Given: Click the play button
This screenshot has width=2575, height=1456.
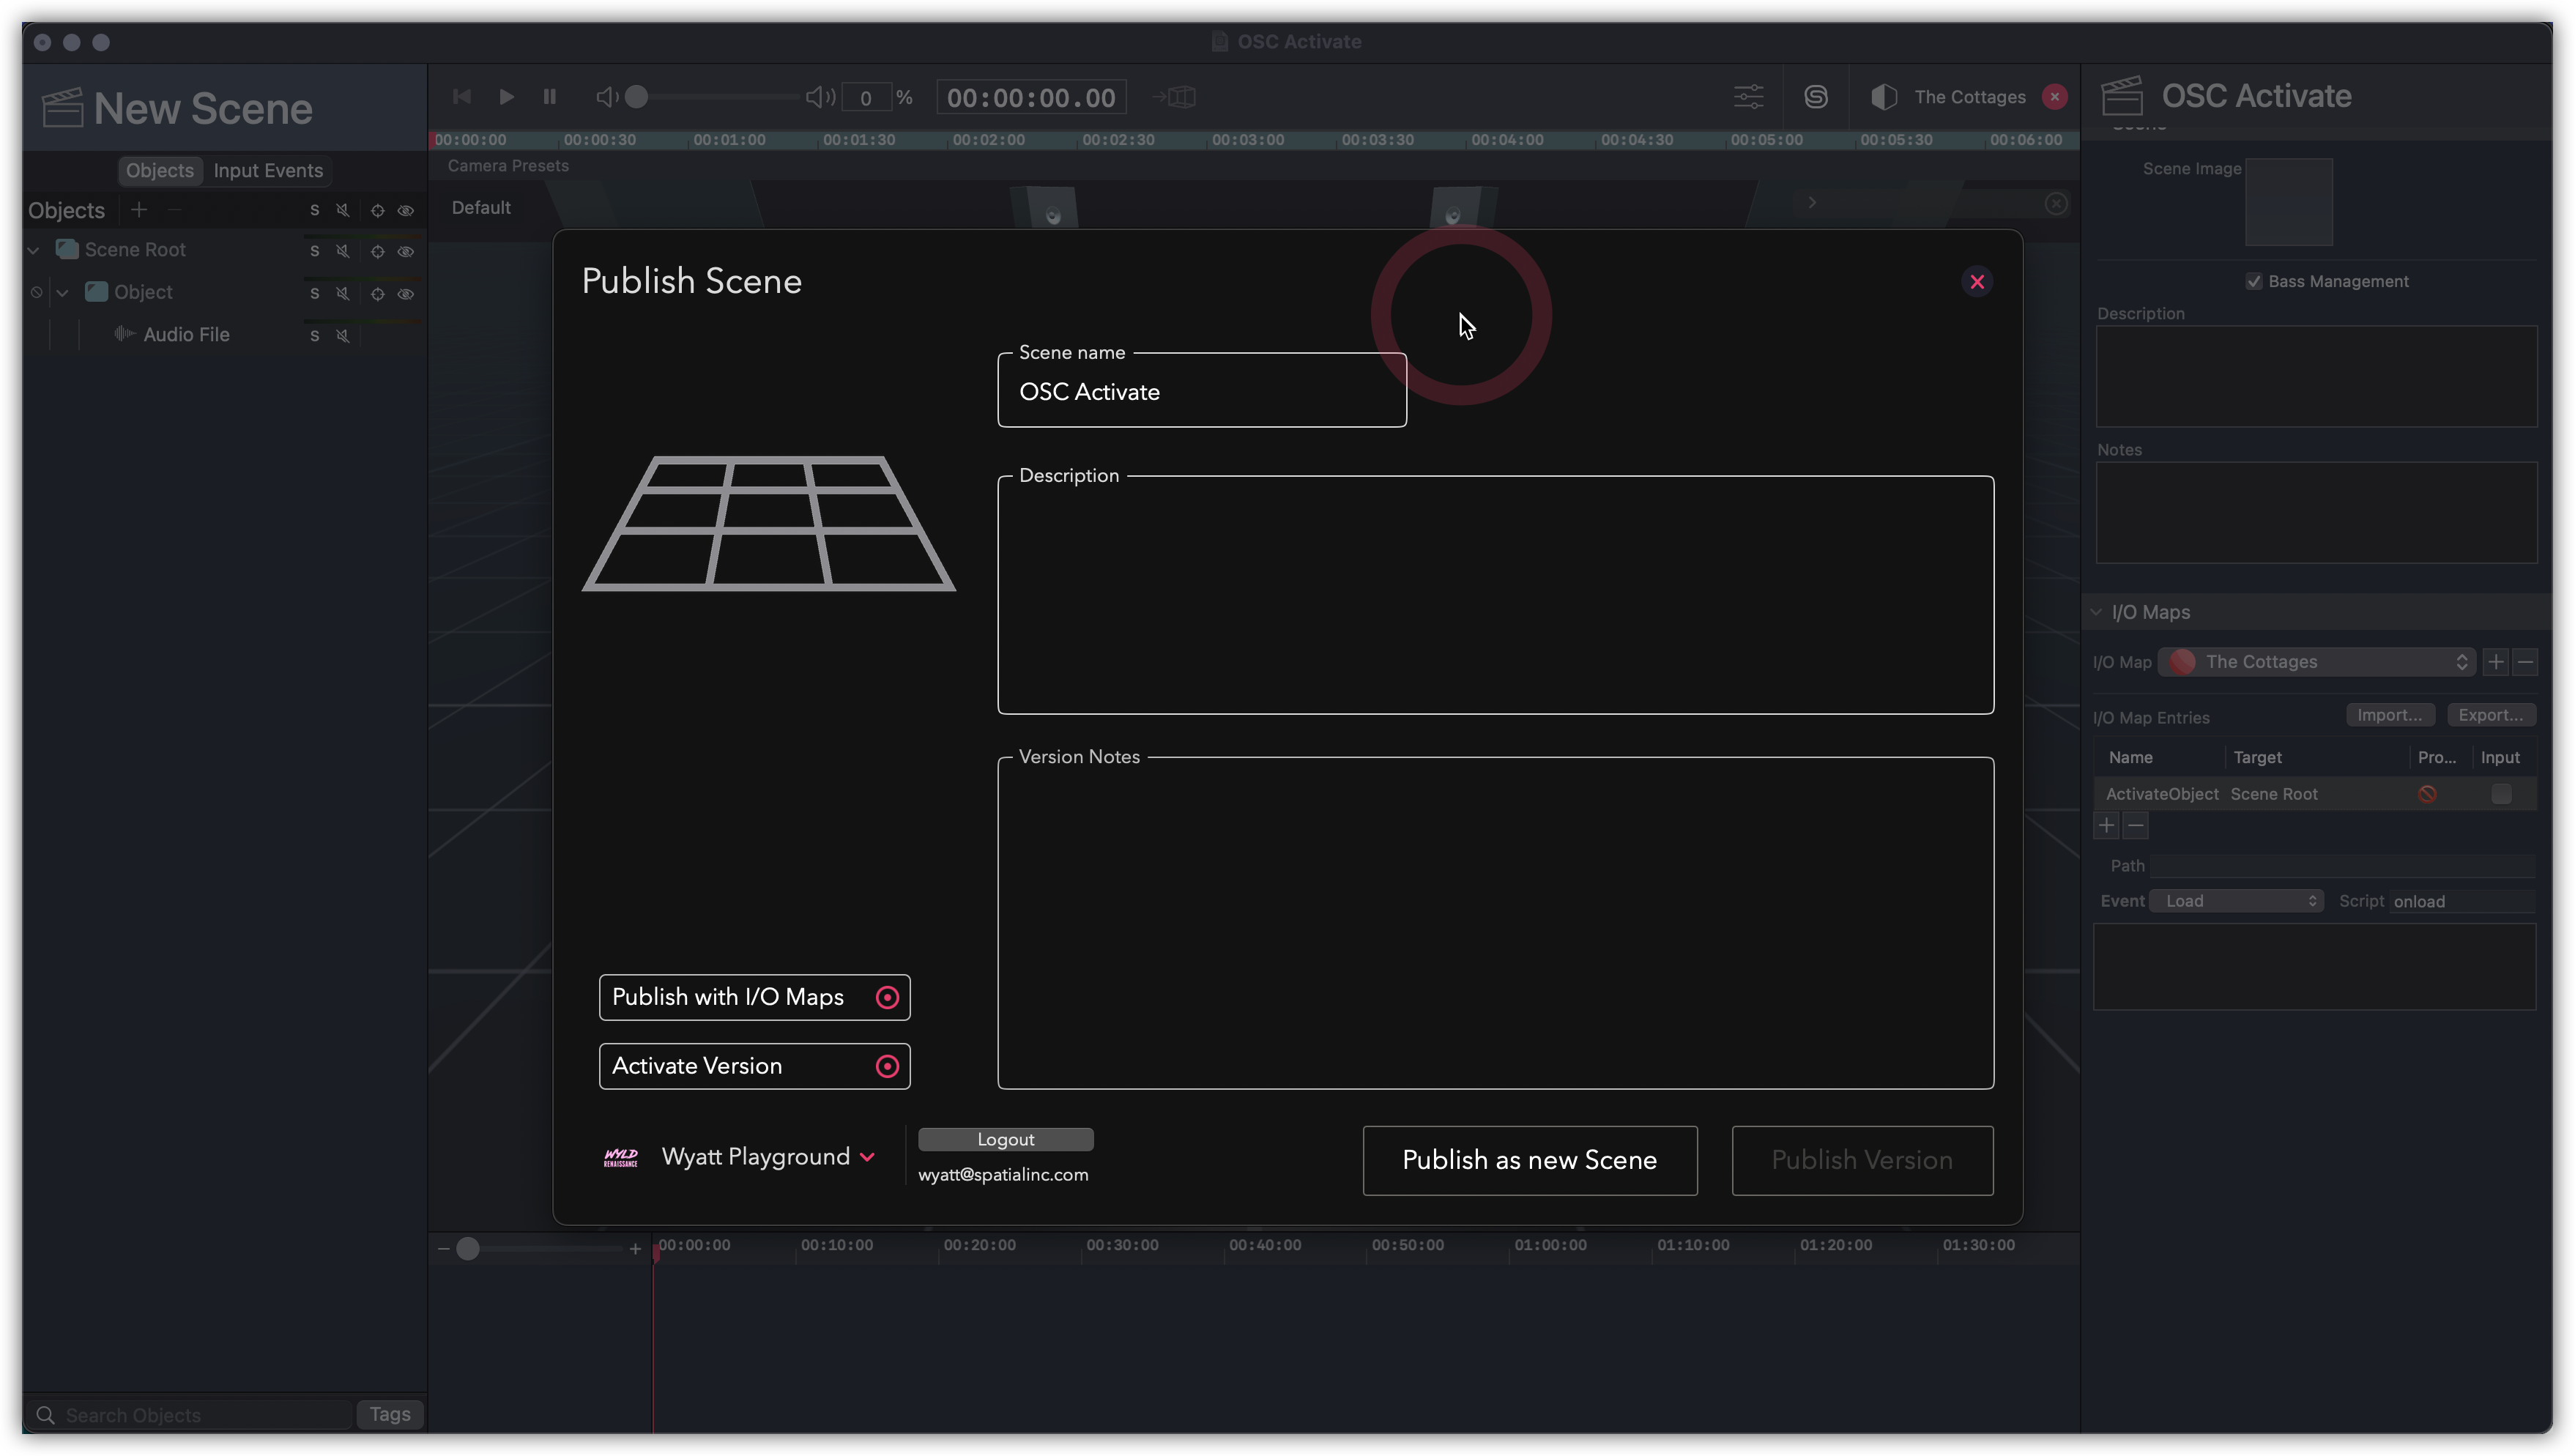Looking at the screenshot, I should (x=506, y=97).
